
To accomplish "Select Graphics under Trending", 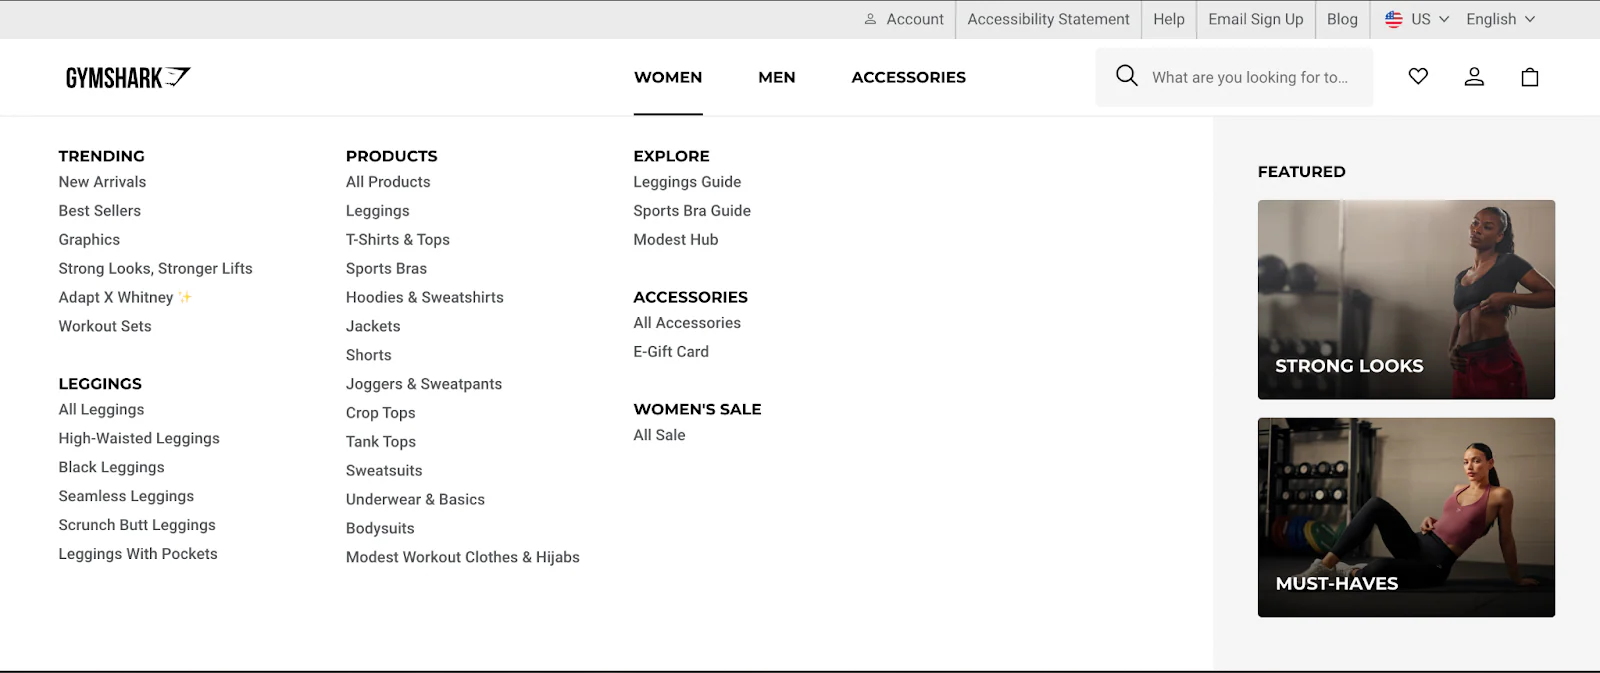I will point(89,240).
